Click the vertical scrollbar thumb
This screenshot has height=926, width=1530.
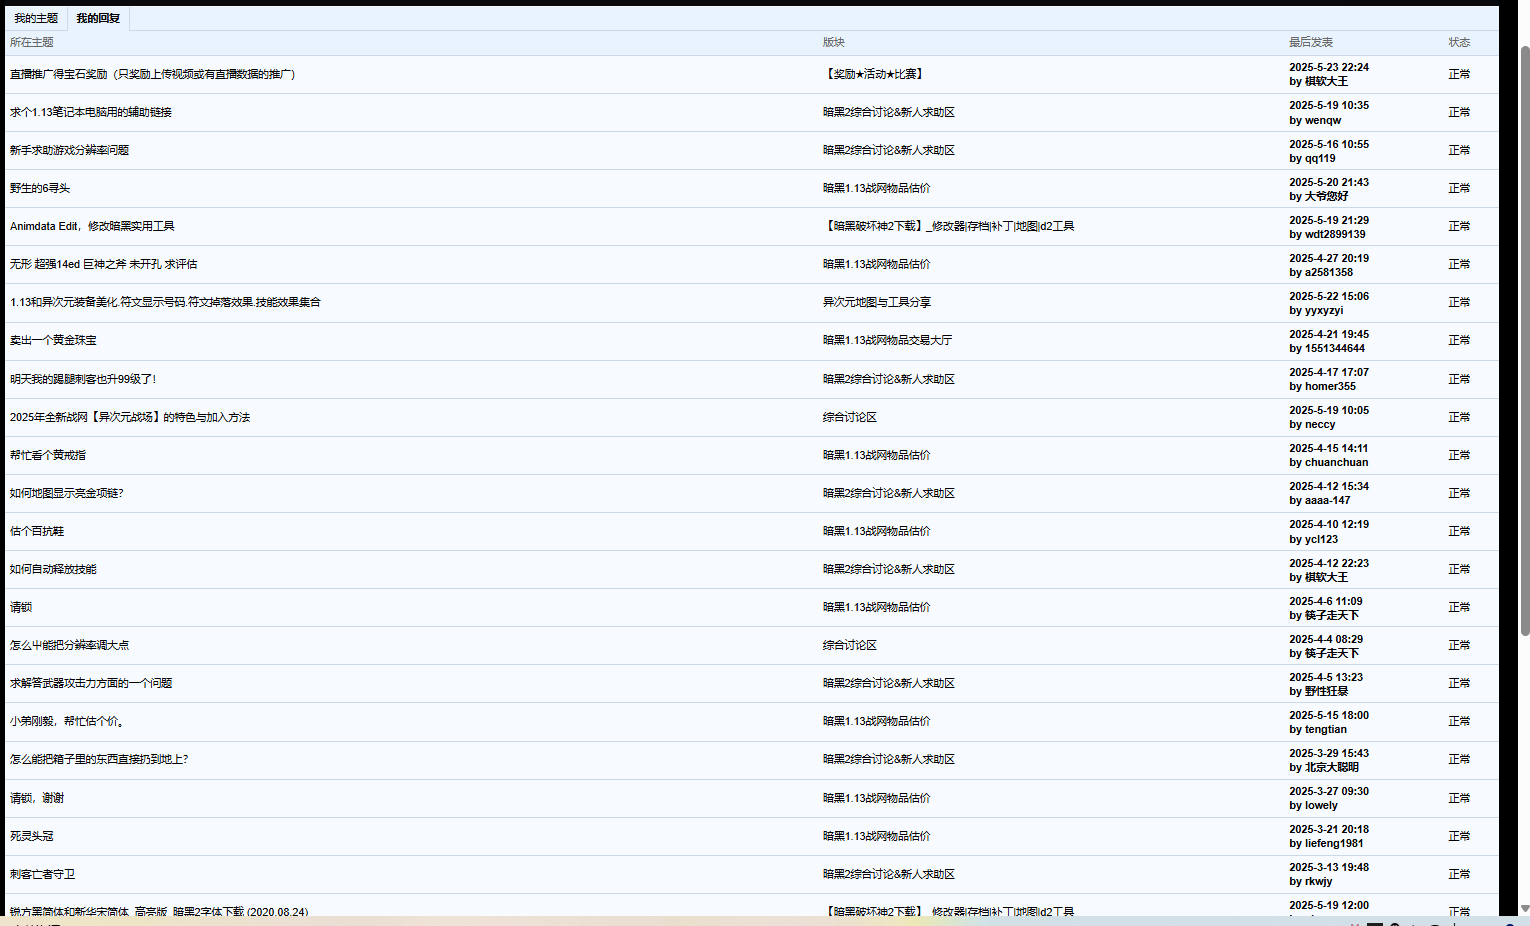[x=1524, y=340]
